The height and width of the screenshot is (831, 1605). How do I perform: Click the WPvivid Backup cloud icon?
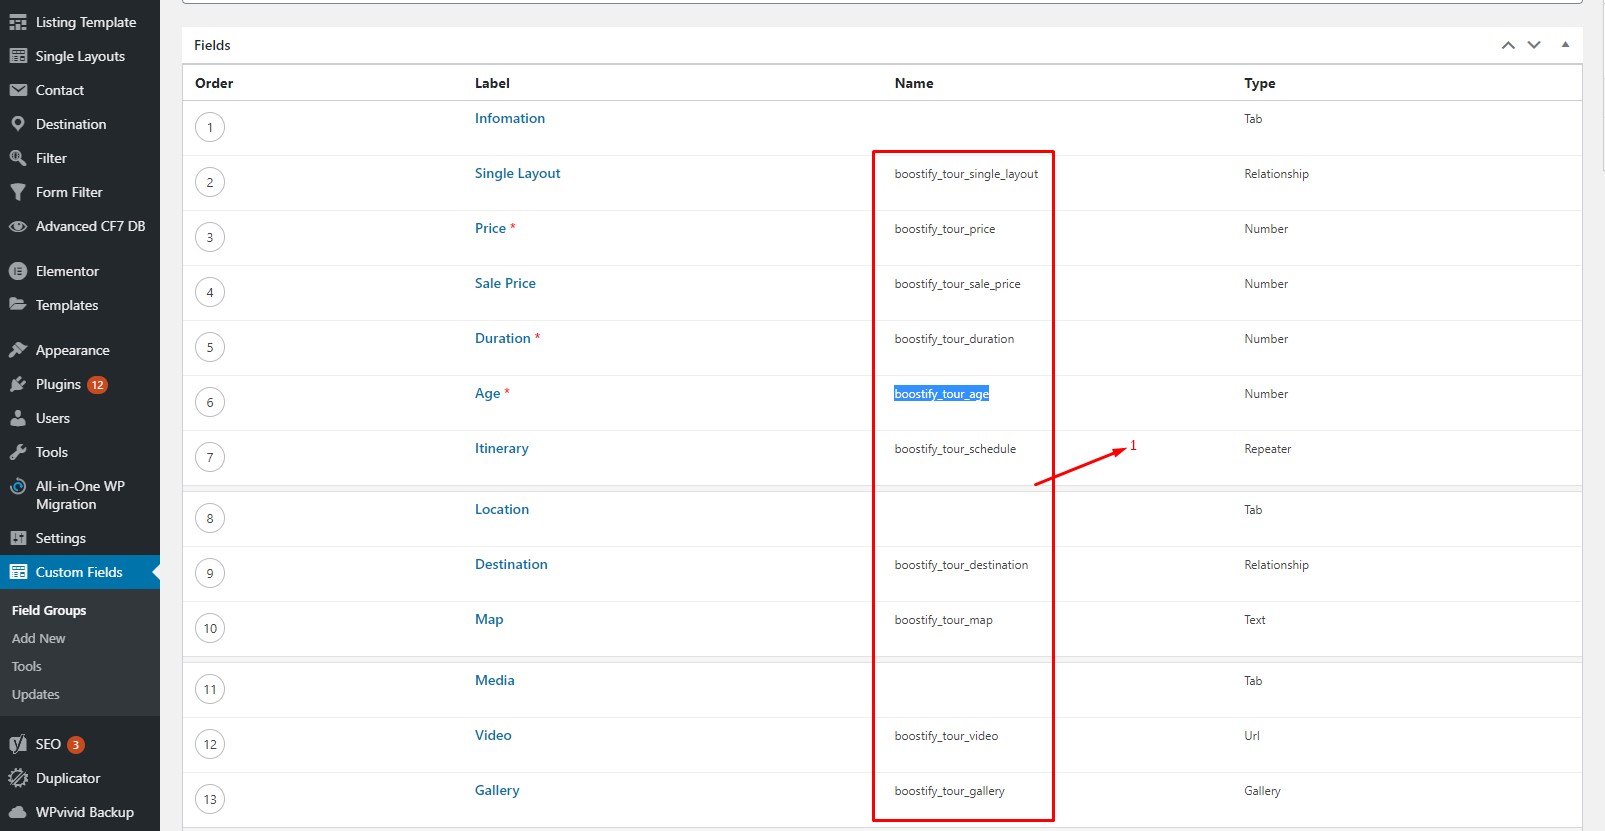point(18,812)
